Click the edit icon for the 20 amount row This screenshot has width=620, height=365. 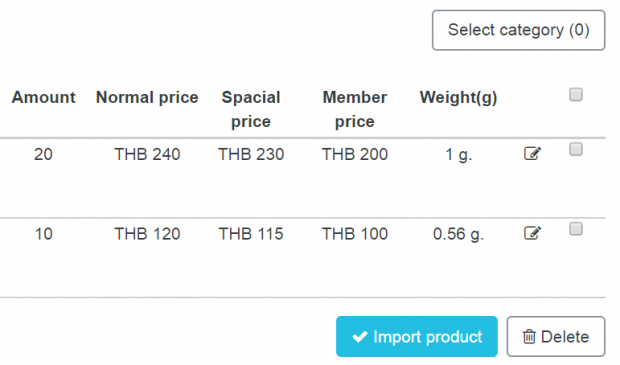[532, 153]
